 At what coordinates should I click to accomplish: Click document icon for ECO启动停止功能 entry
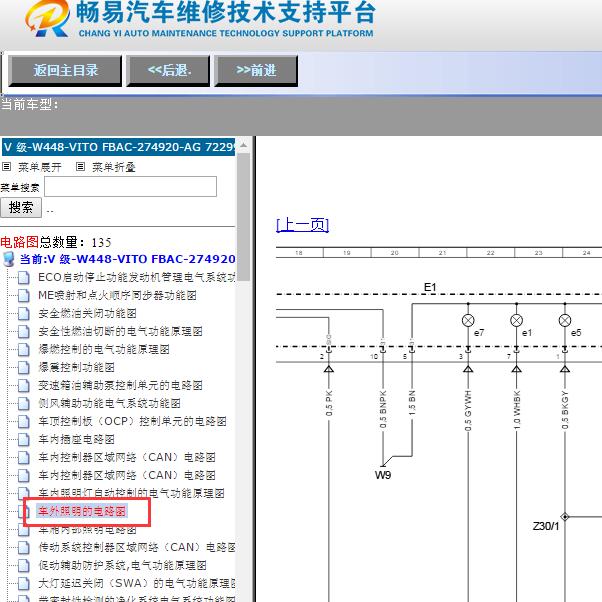click(x=23, y=278)
